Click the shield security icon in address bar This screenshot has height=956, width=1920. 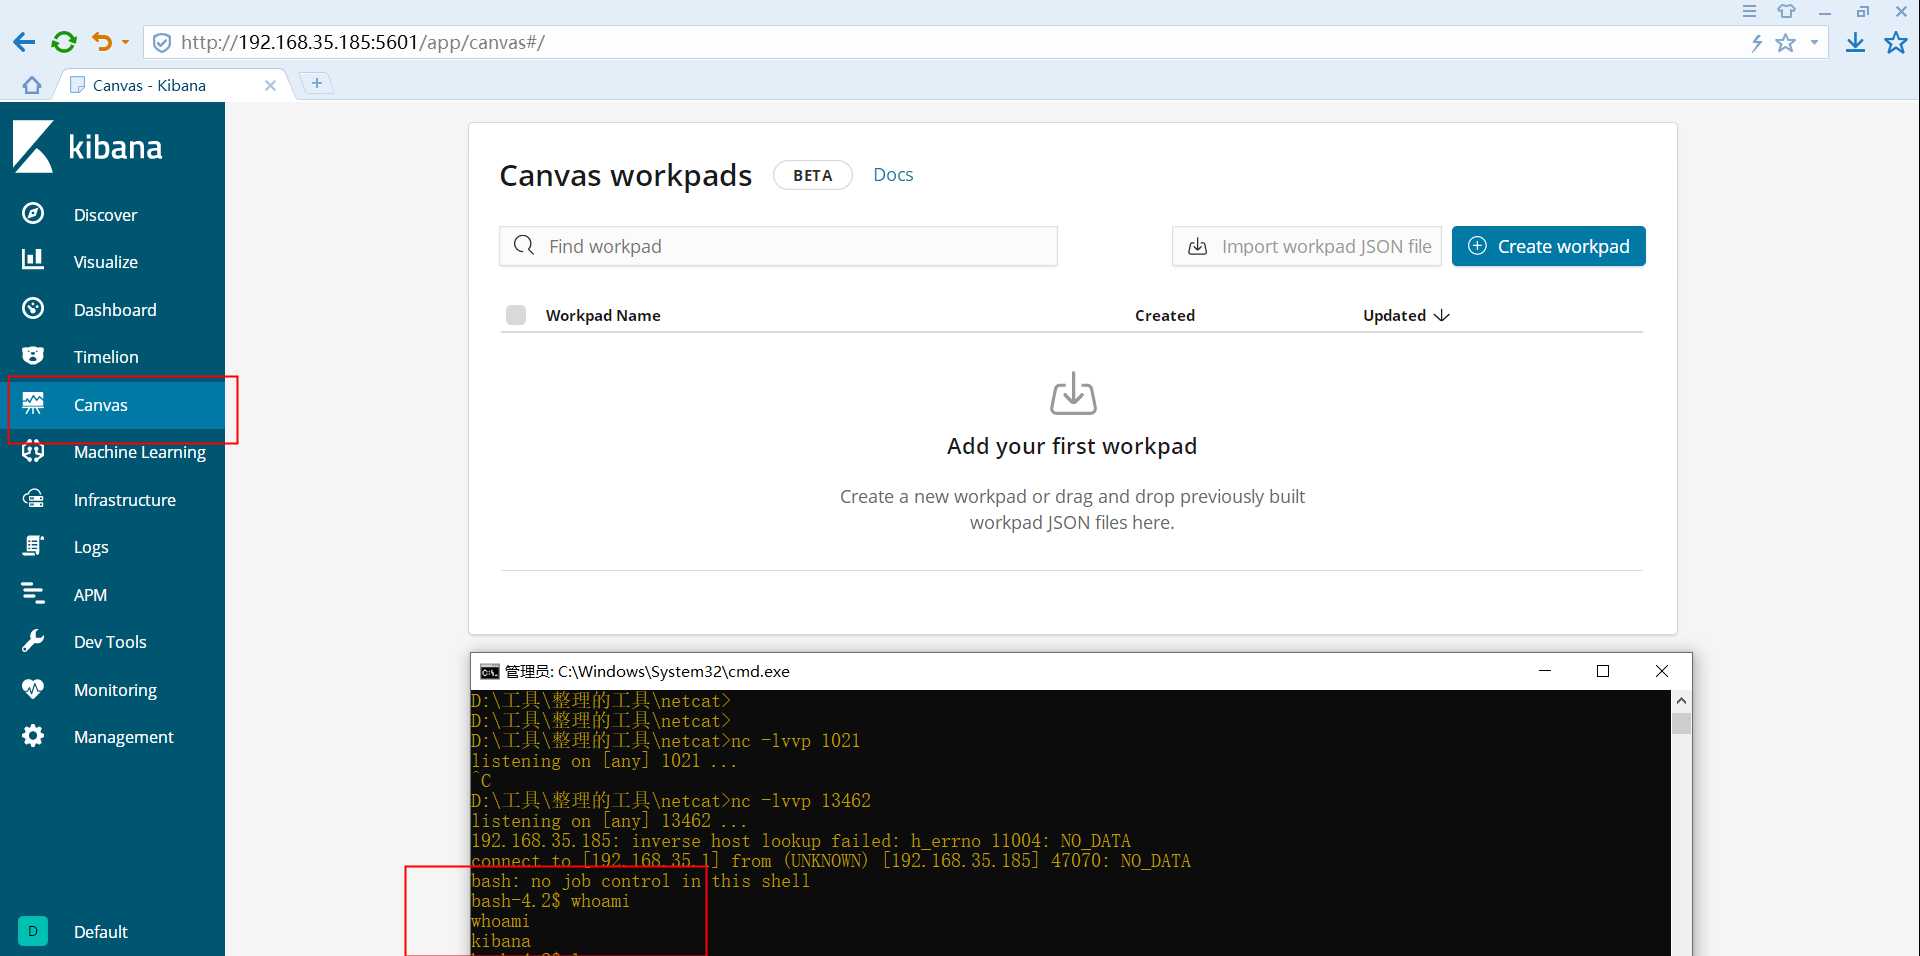(161, 43)
